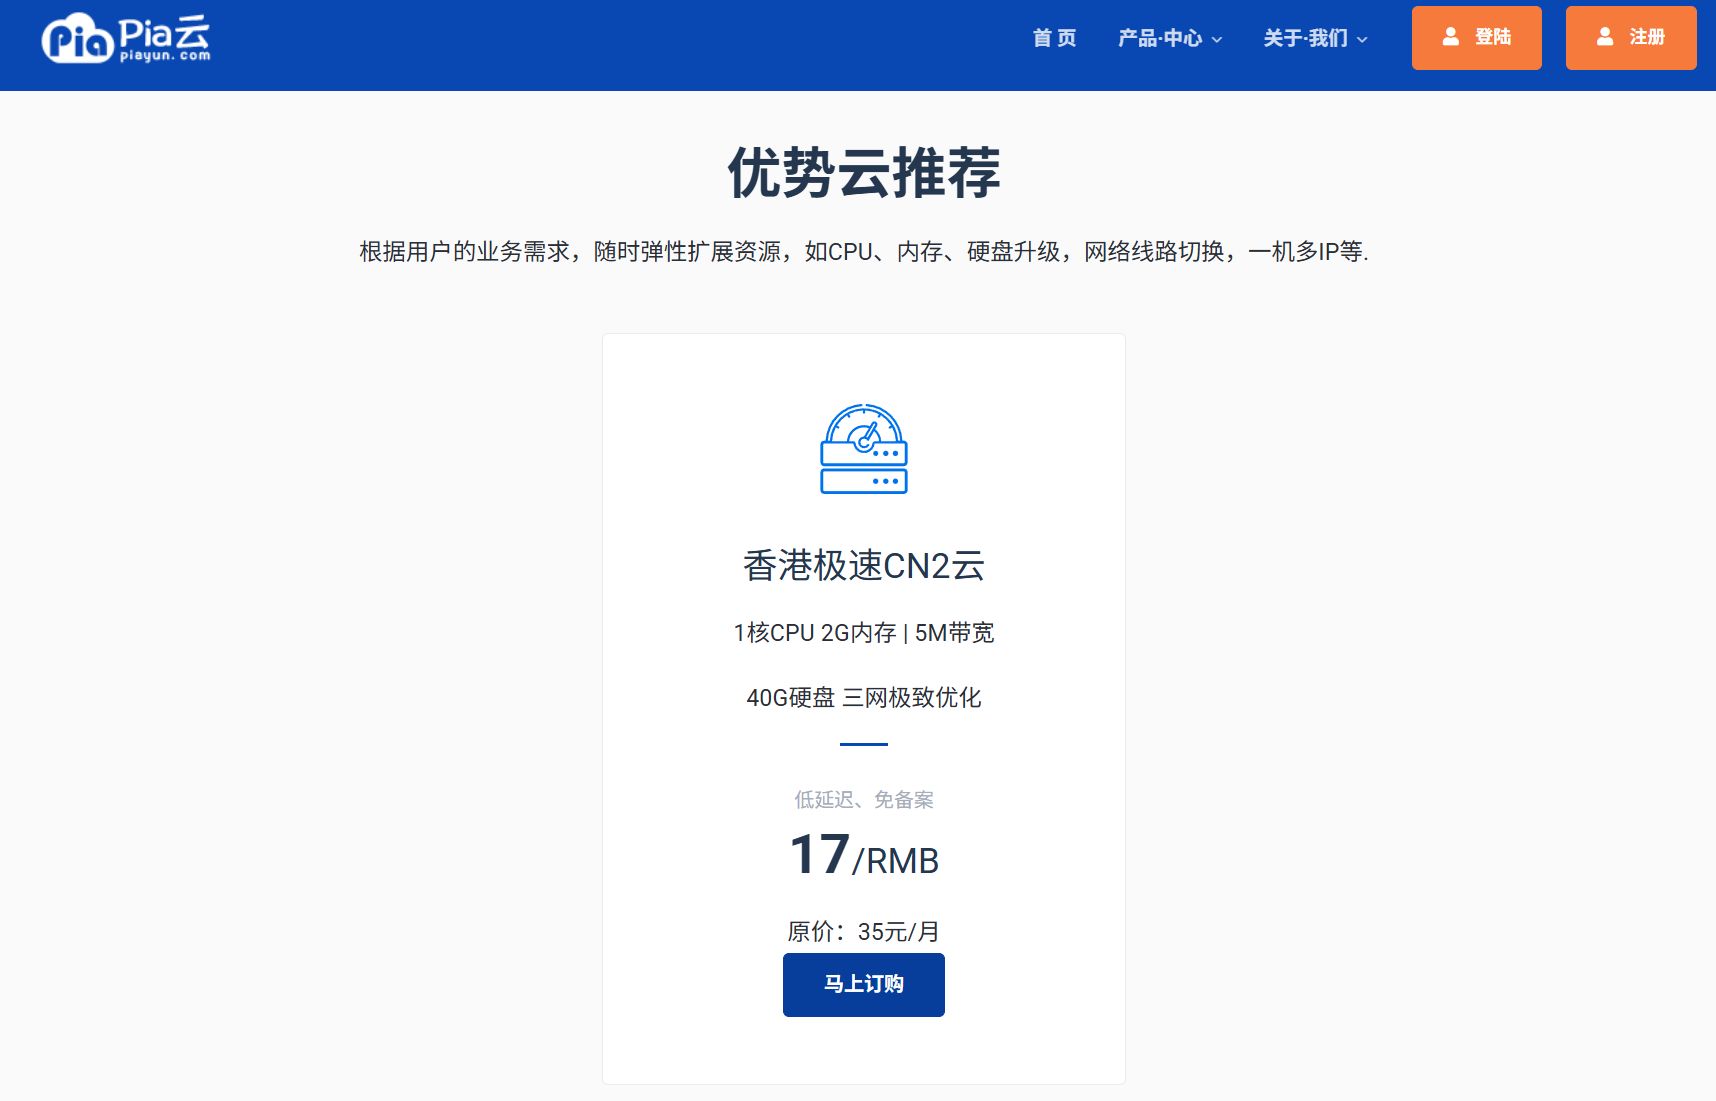1716x1101 pixels.
Task: Click the 马上订购 order button
Action: click(864, 984)
